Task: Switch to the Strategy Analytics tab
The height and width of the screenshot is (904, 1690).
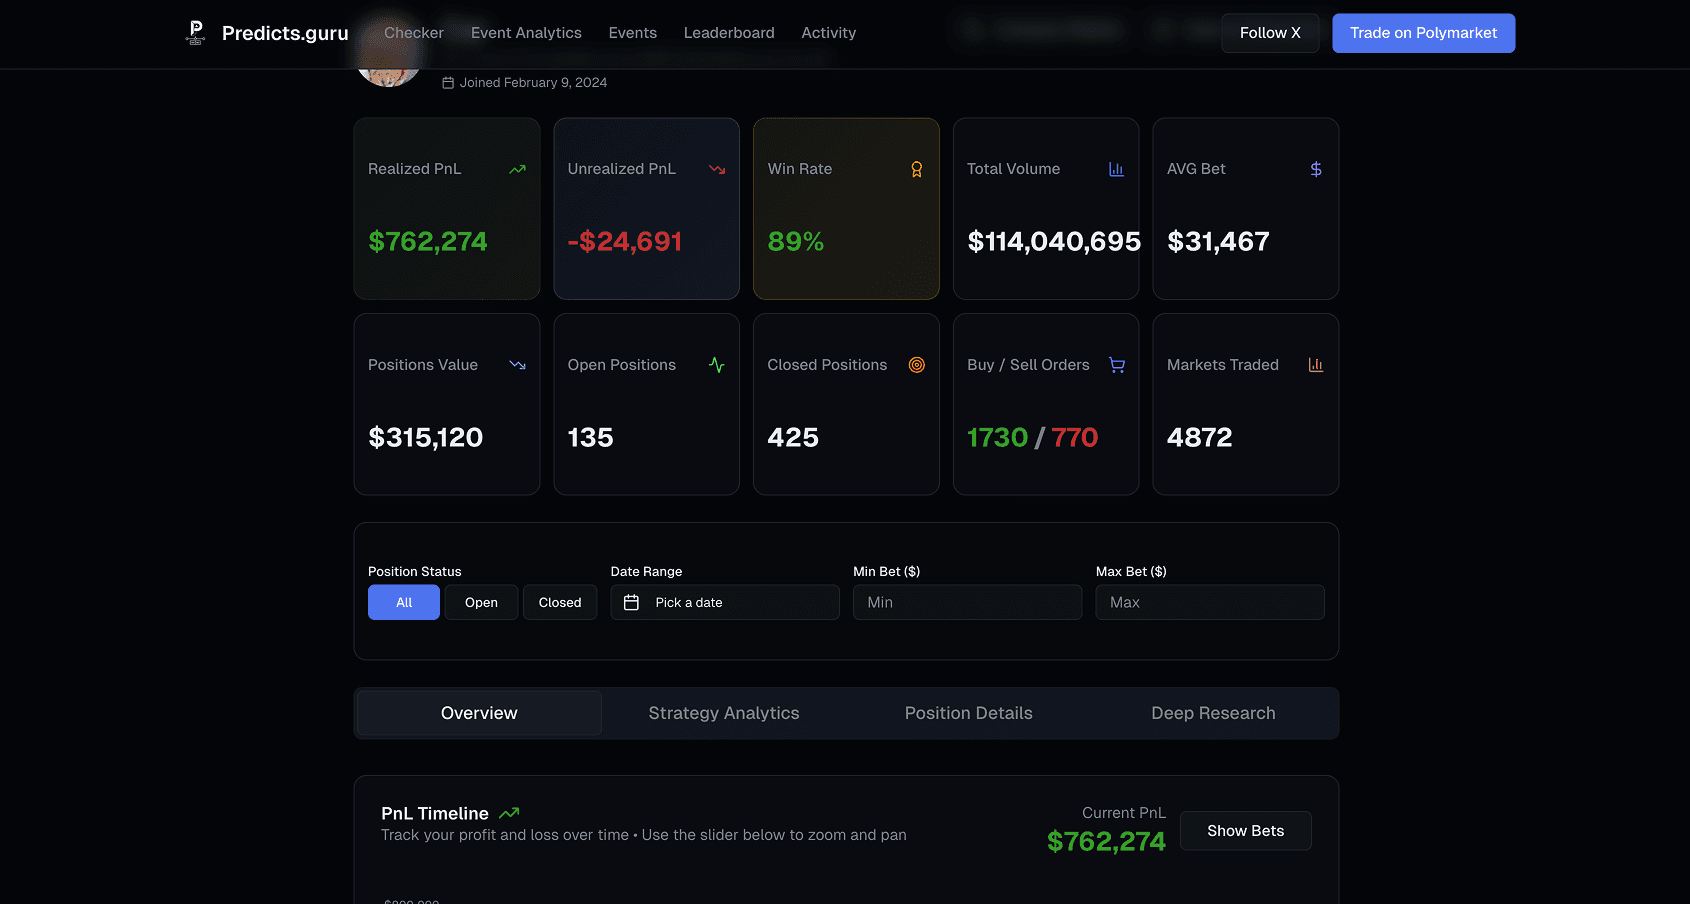Action: pos(723,712)
